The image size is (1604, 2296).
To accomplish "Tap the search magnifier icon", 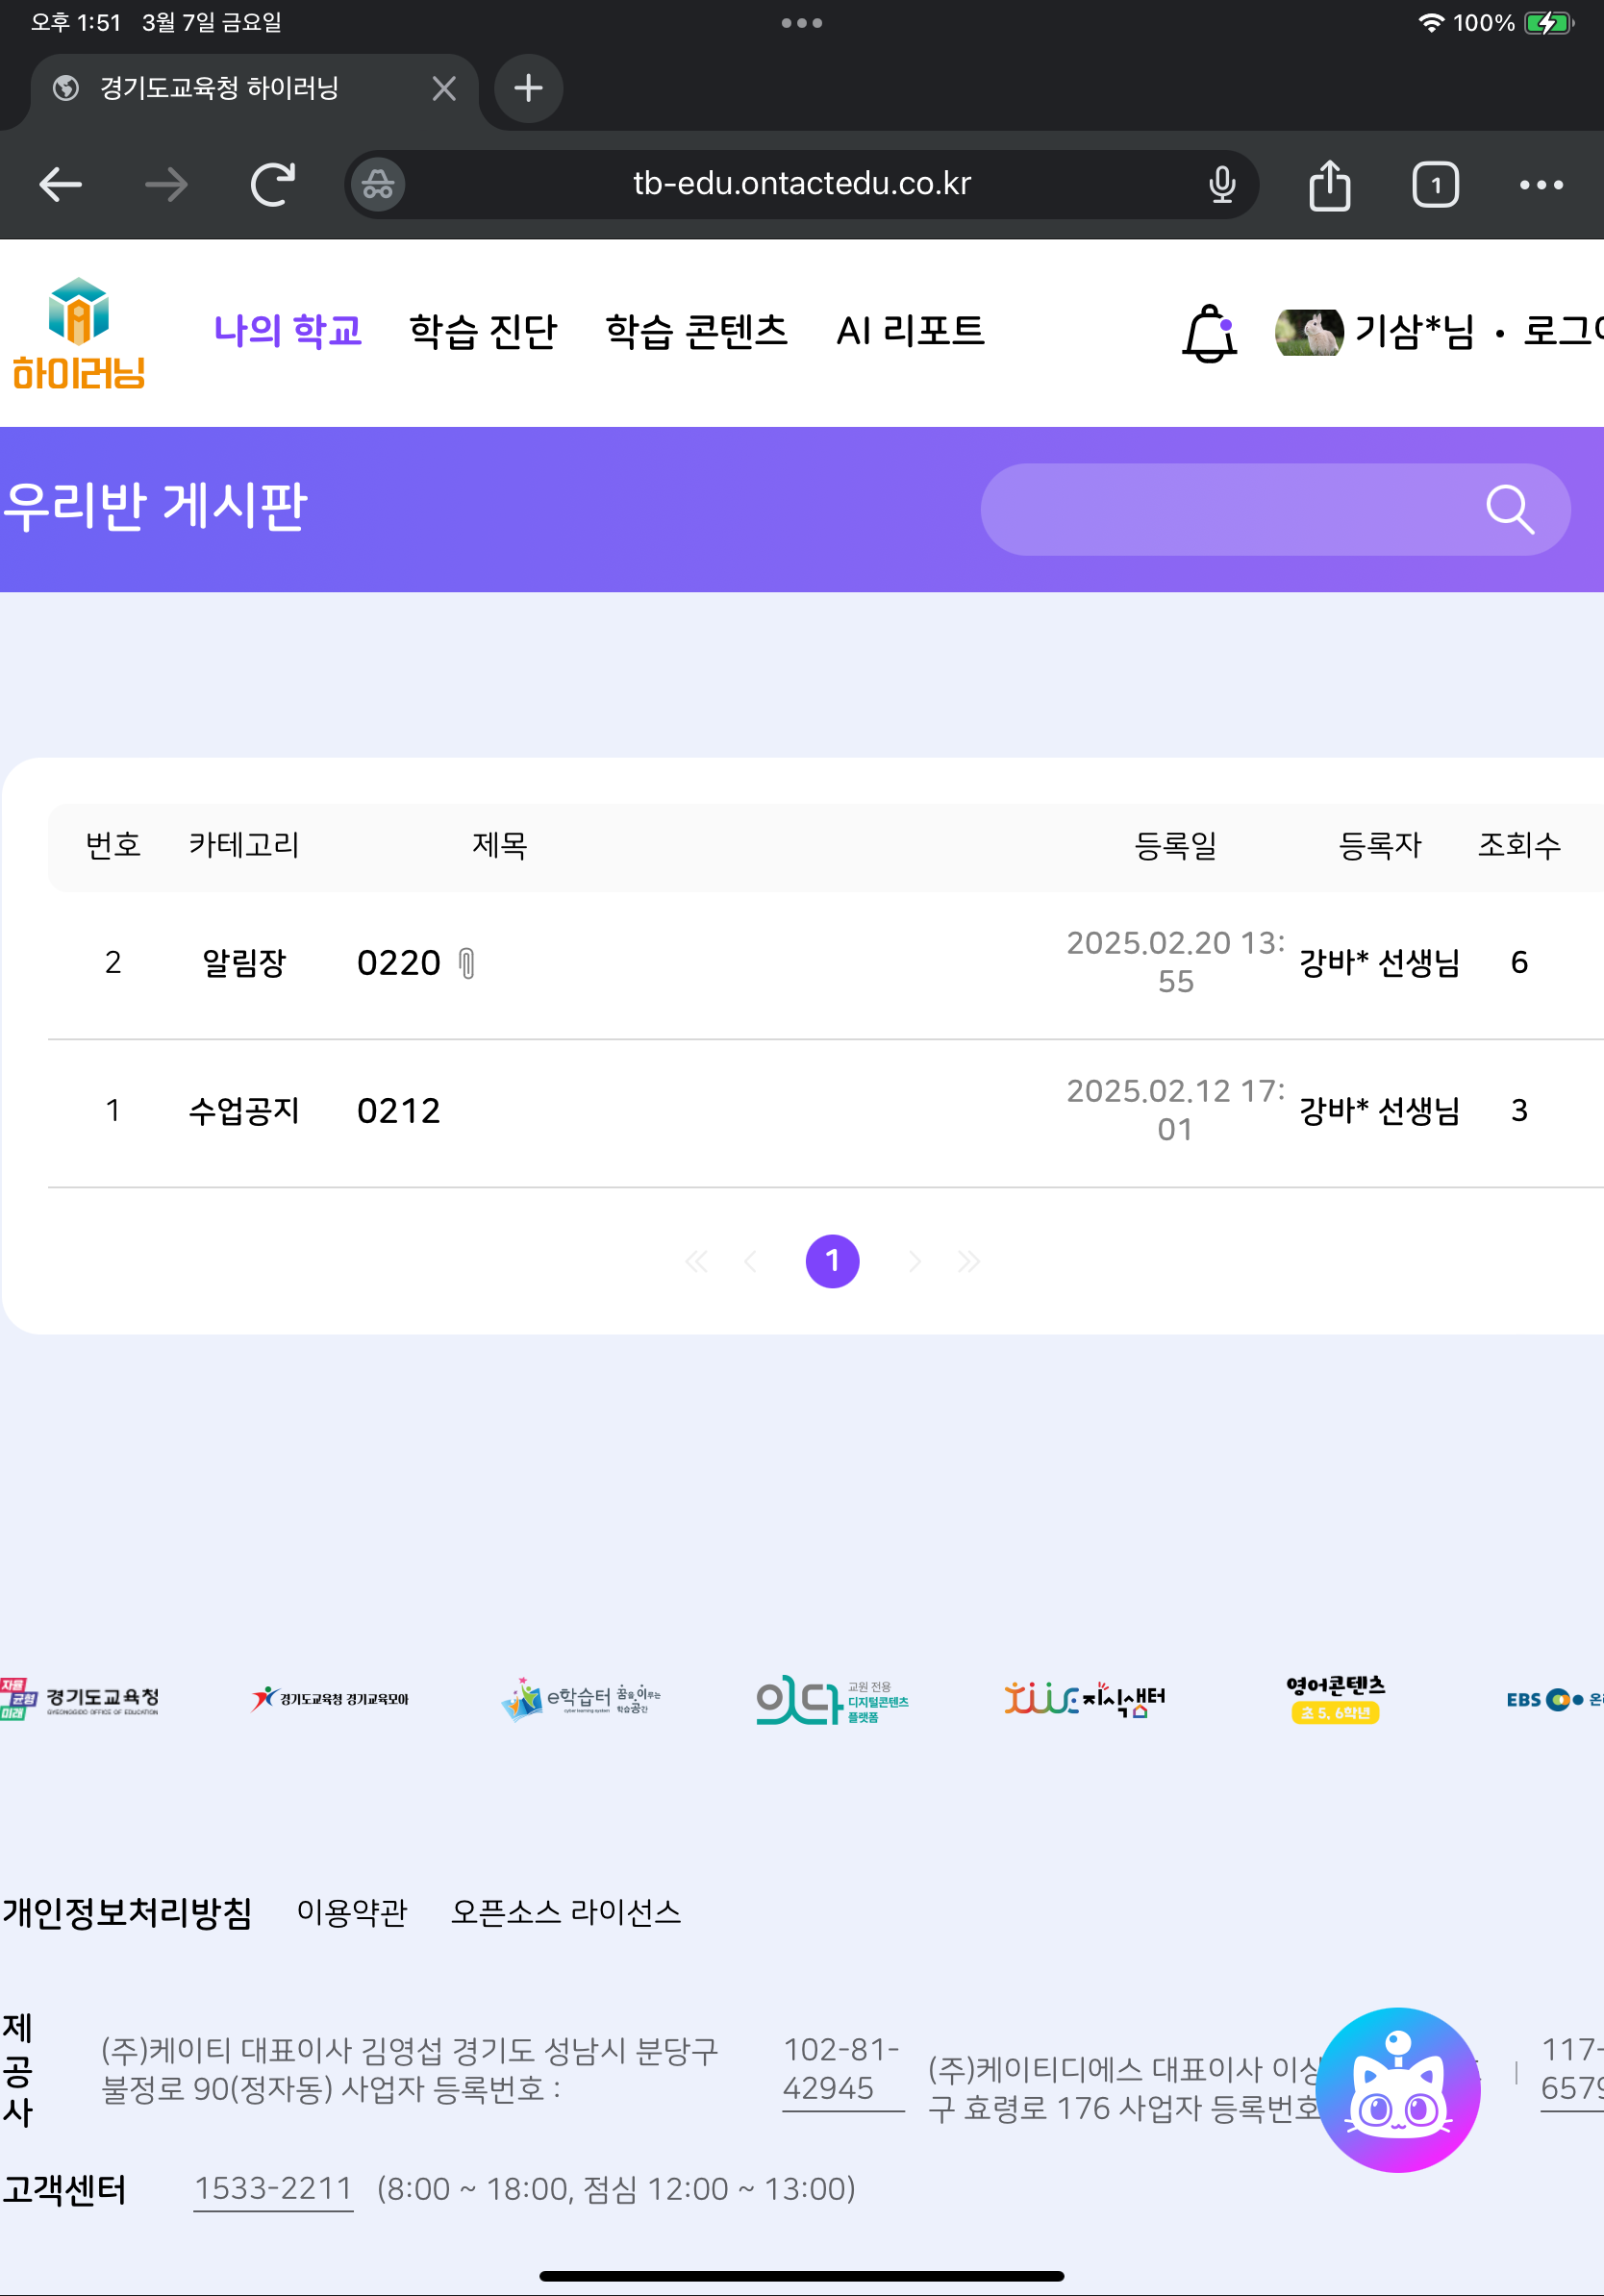I will [x=1508, y=510].
